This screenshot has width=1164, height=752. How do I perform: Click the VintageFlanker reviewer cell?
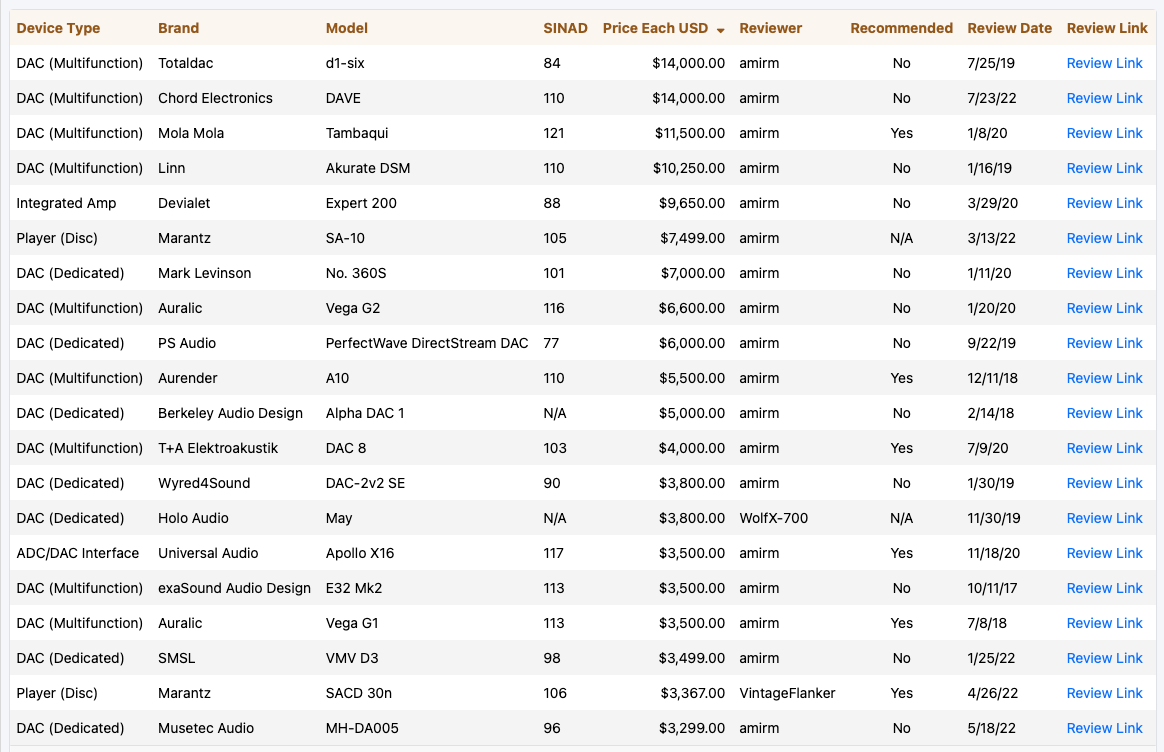click(x=787, y=693)
